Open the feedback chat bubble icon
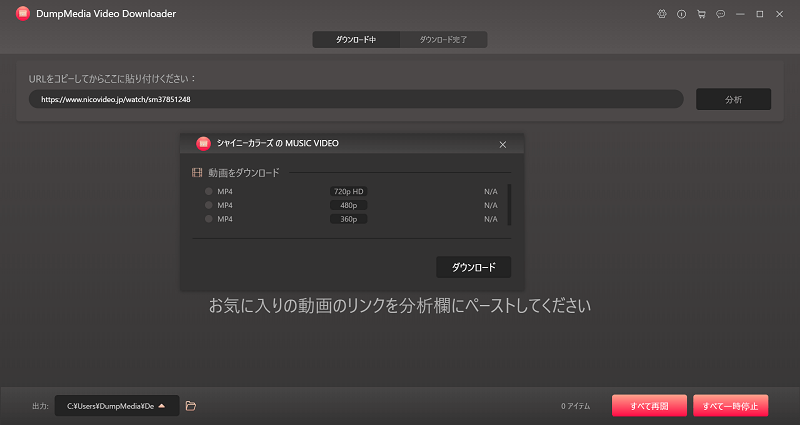800x425 pixels. (720, 14)
